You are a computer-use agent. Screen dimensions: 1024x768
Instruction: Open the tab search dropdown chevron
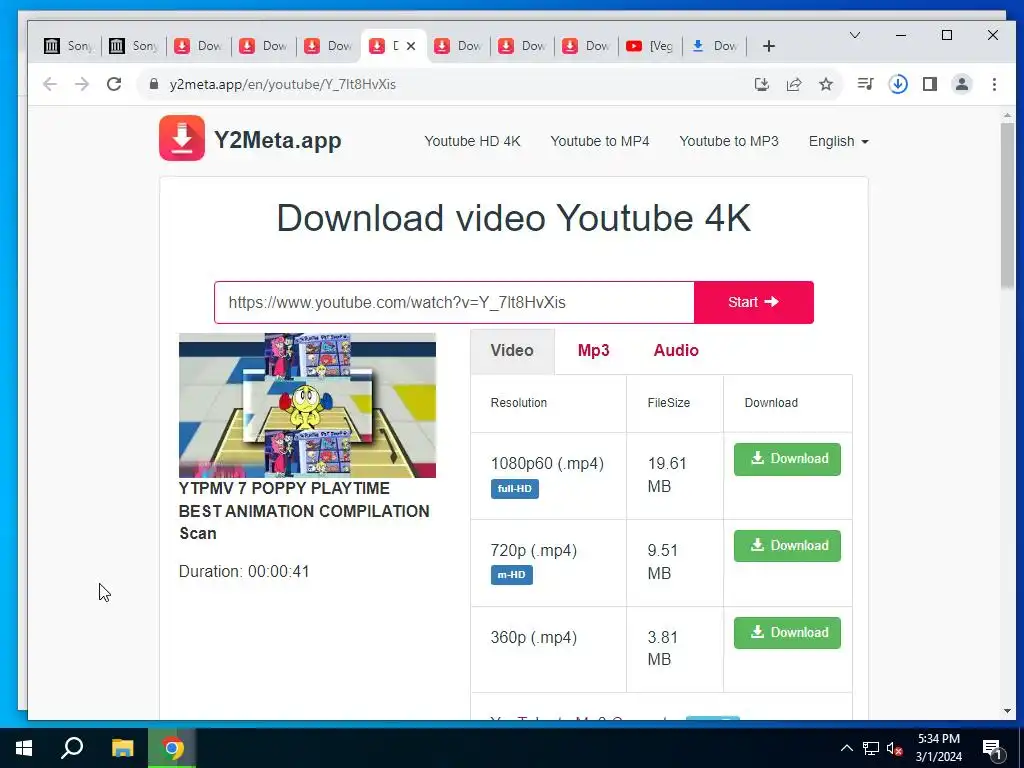pyautogui.click(x=854, y=35)
